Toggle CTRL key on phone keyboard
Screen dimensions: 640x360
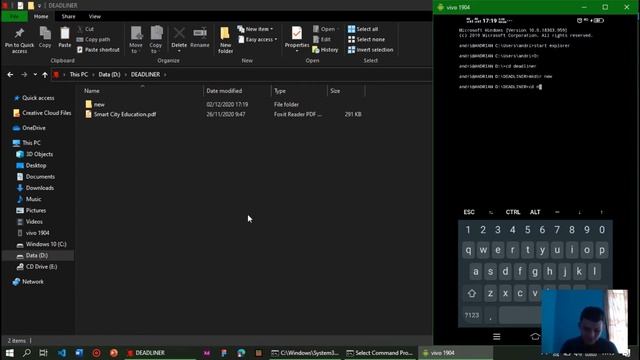513,212
